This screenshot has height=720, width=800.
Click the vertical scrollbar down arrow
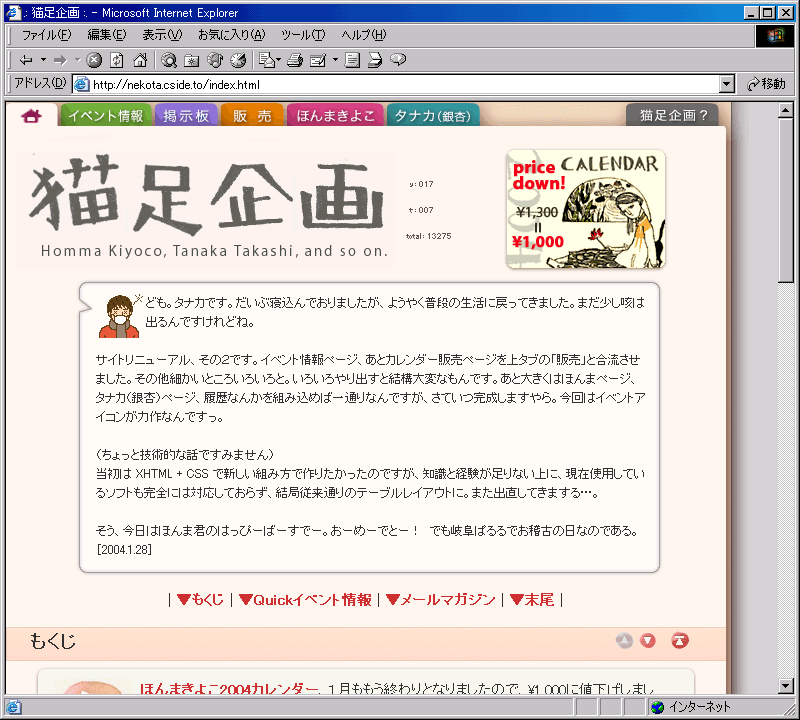786,686
